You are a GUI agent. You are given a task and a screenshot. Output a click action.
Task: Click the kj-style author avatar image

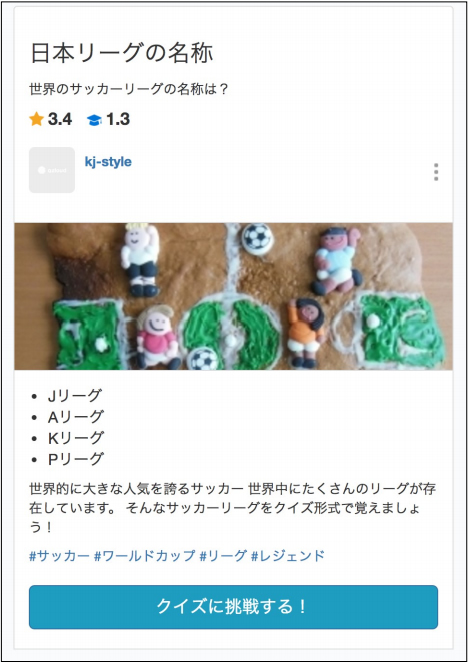click(x=52, y=170)
